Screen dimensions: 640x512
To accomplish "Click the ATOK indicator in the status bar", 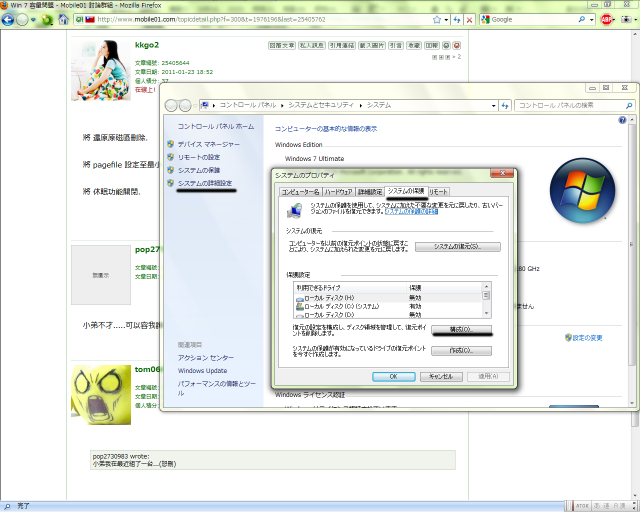I will [582, 506].
